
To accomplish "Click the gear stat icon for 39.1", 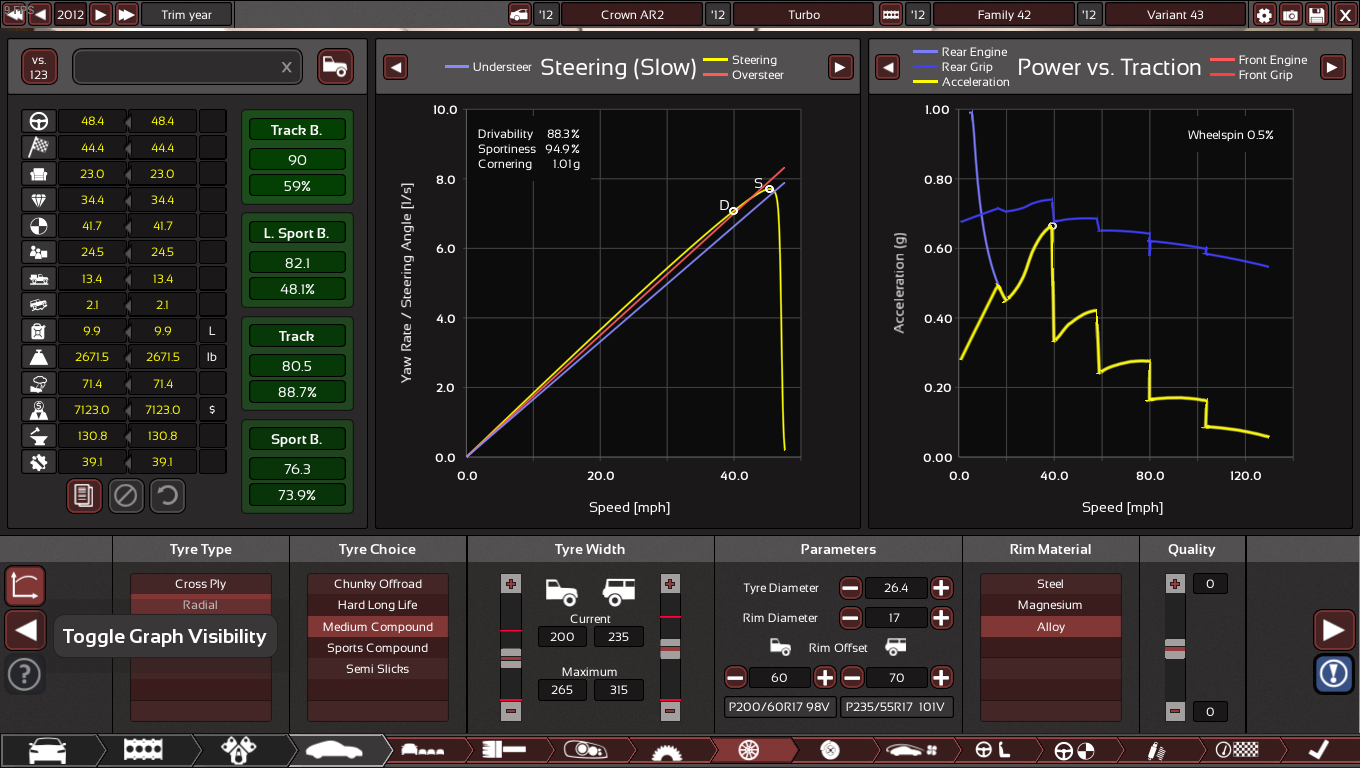I will 39,462.
